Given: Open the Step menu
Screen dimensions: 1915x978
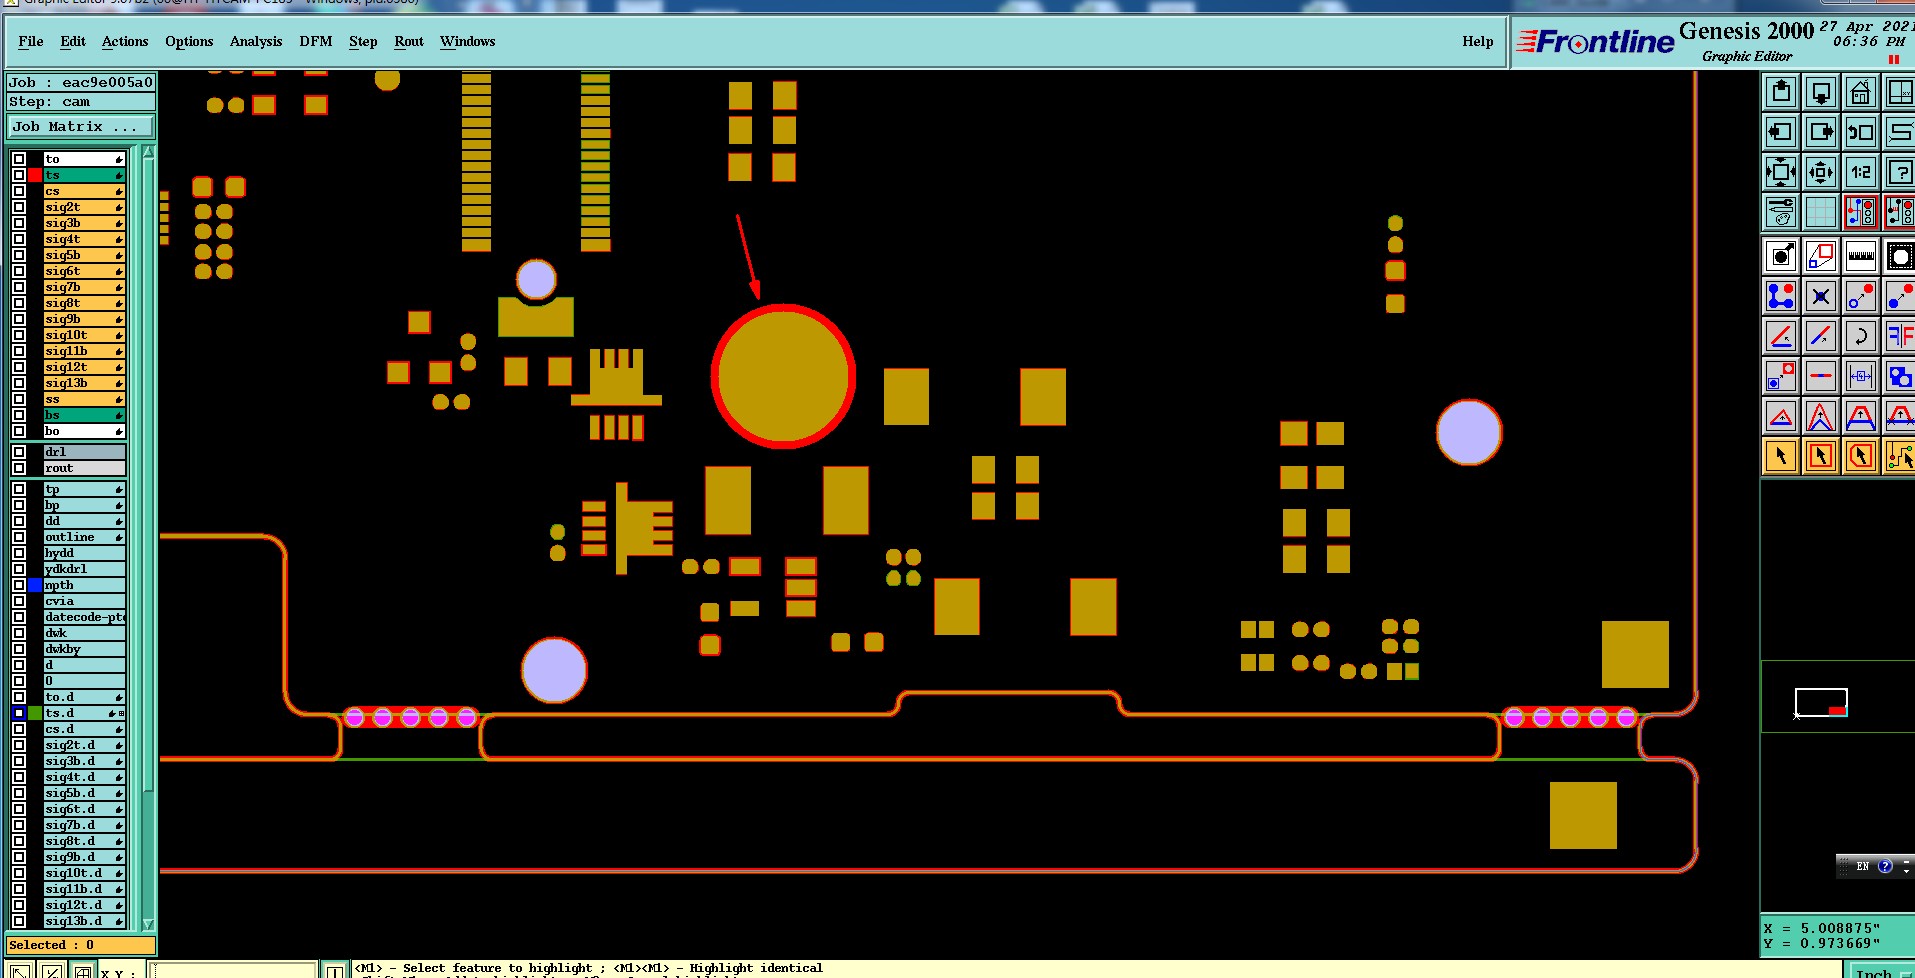Looking at the screenshot, I should click(x=363, y=41).
